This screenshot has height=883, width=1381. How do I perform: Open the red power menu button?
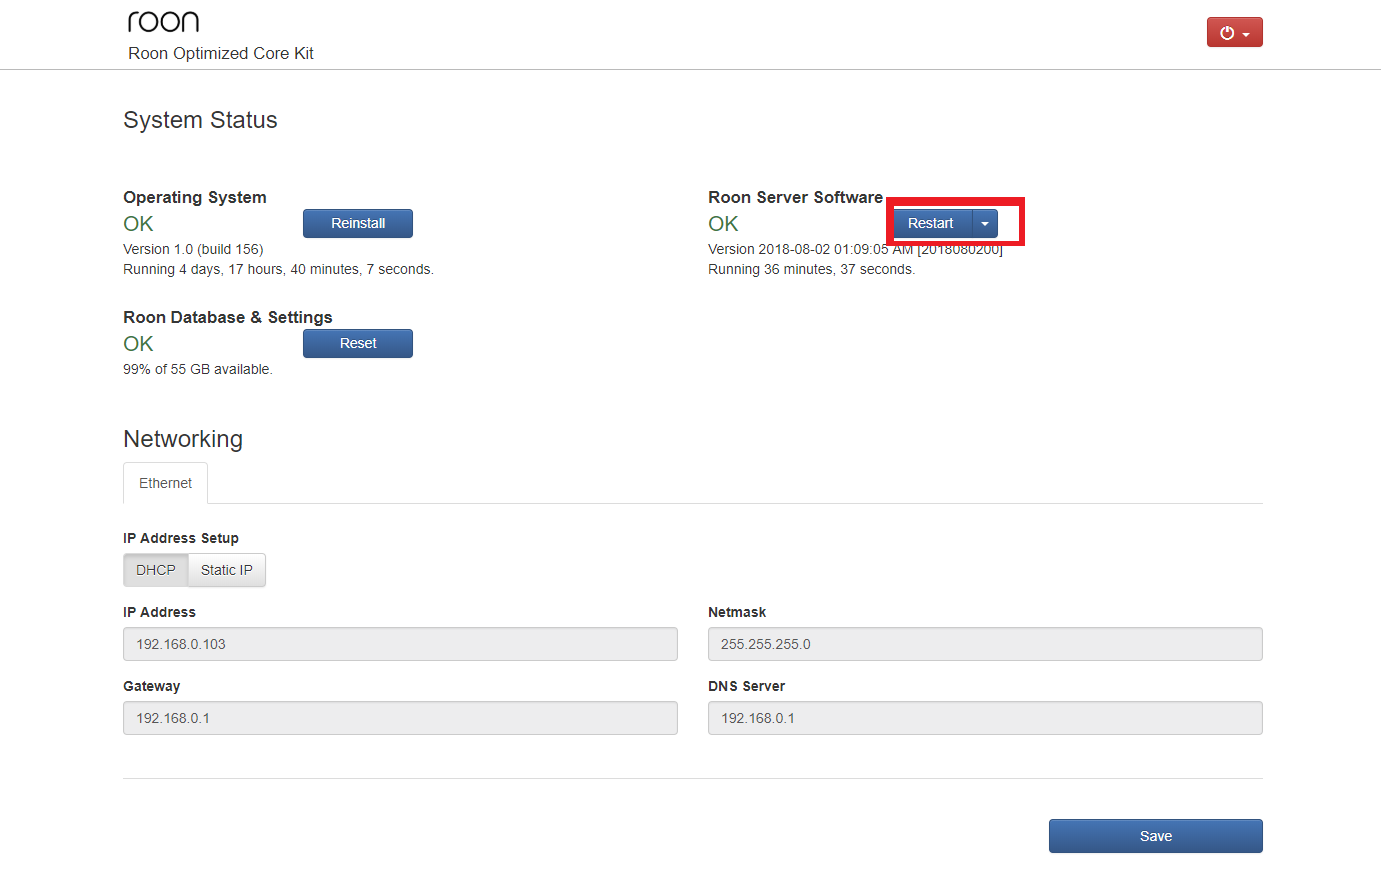point(1234,32)
